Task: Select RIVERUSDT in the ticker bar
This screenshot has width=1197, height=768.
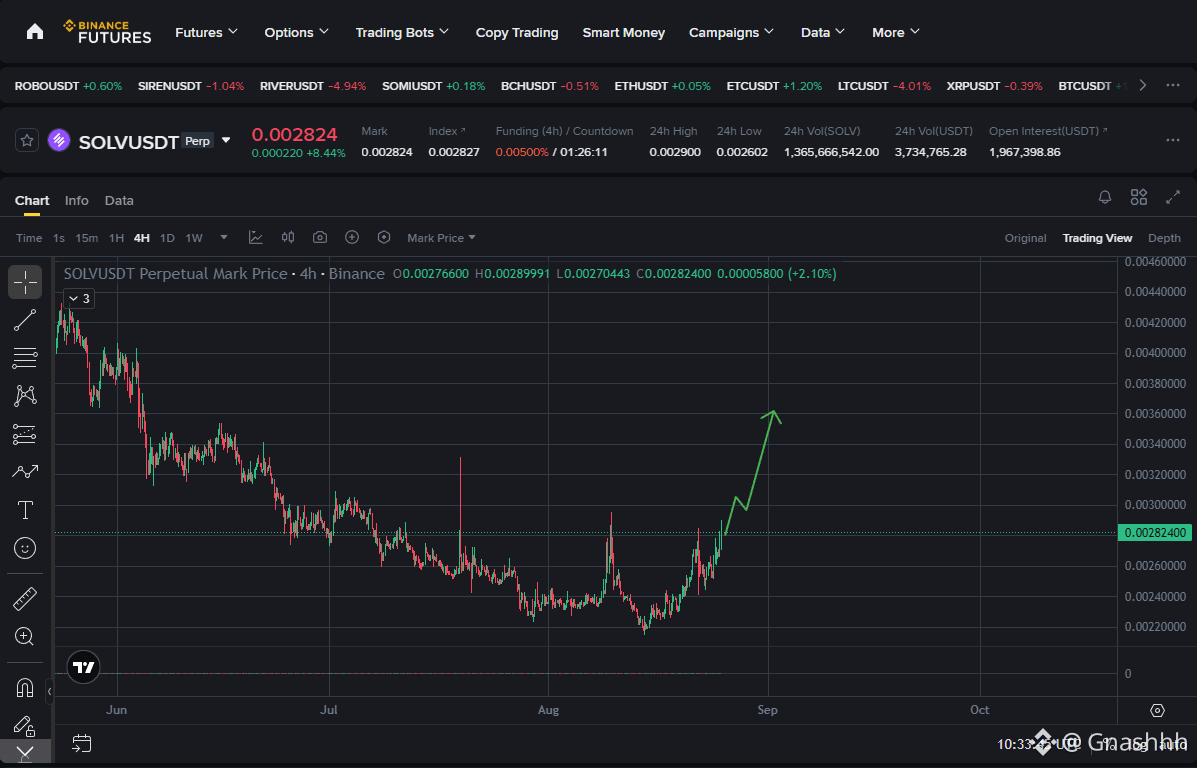Action: (313, 86)
